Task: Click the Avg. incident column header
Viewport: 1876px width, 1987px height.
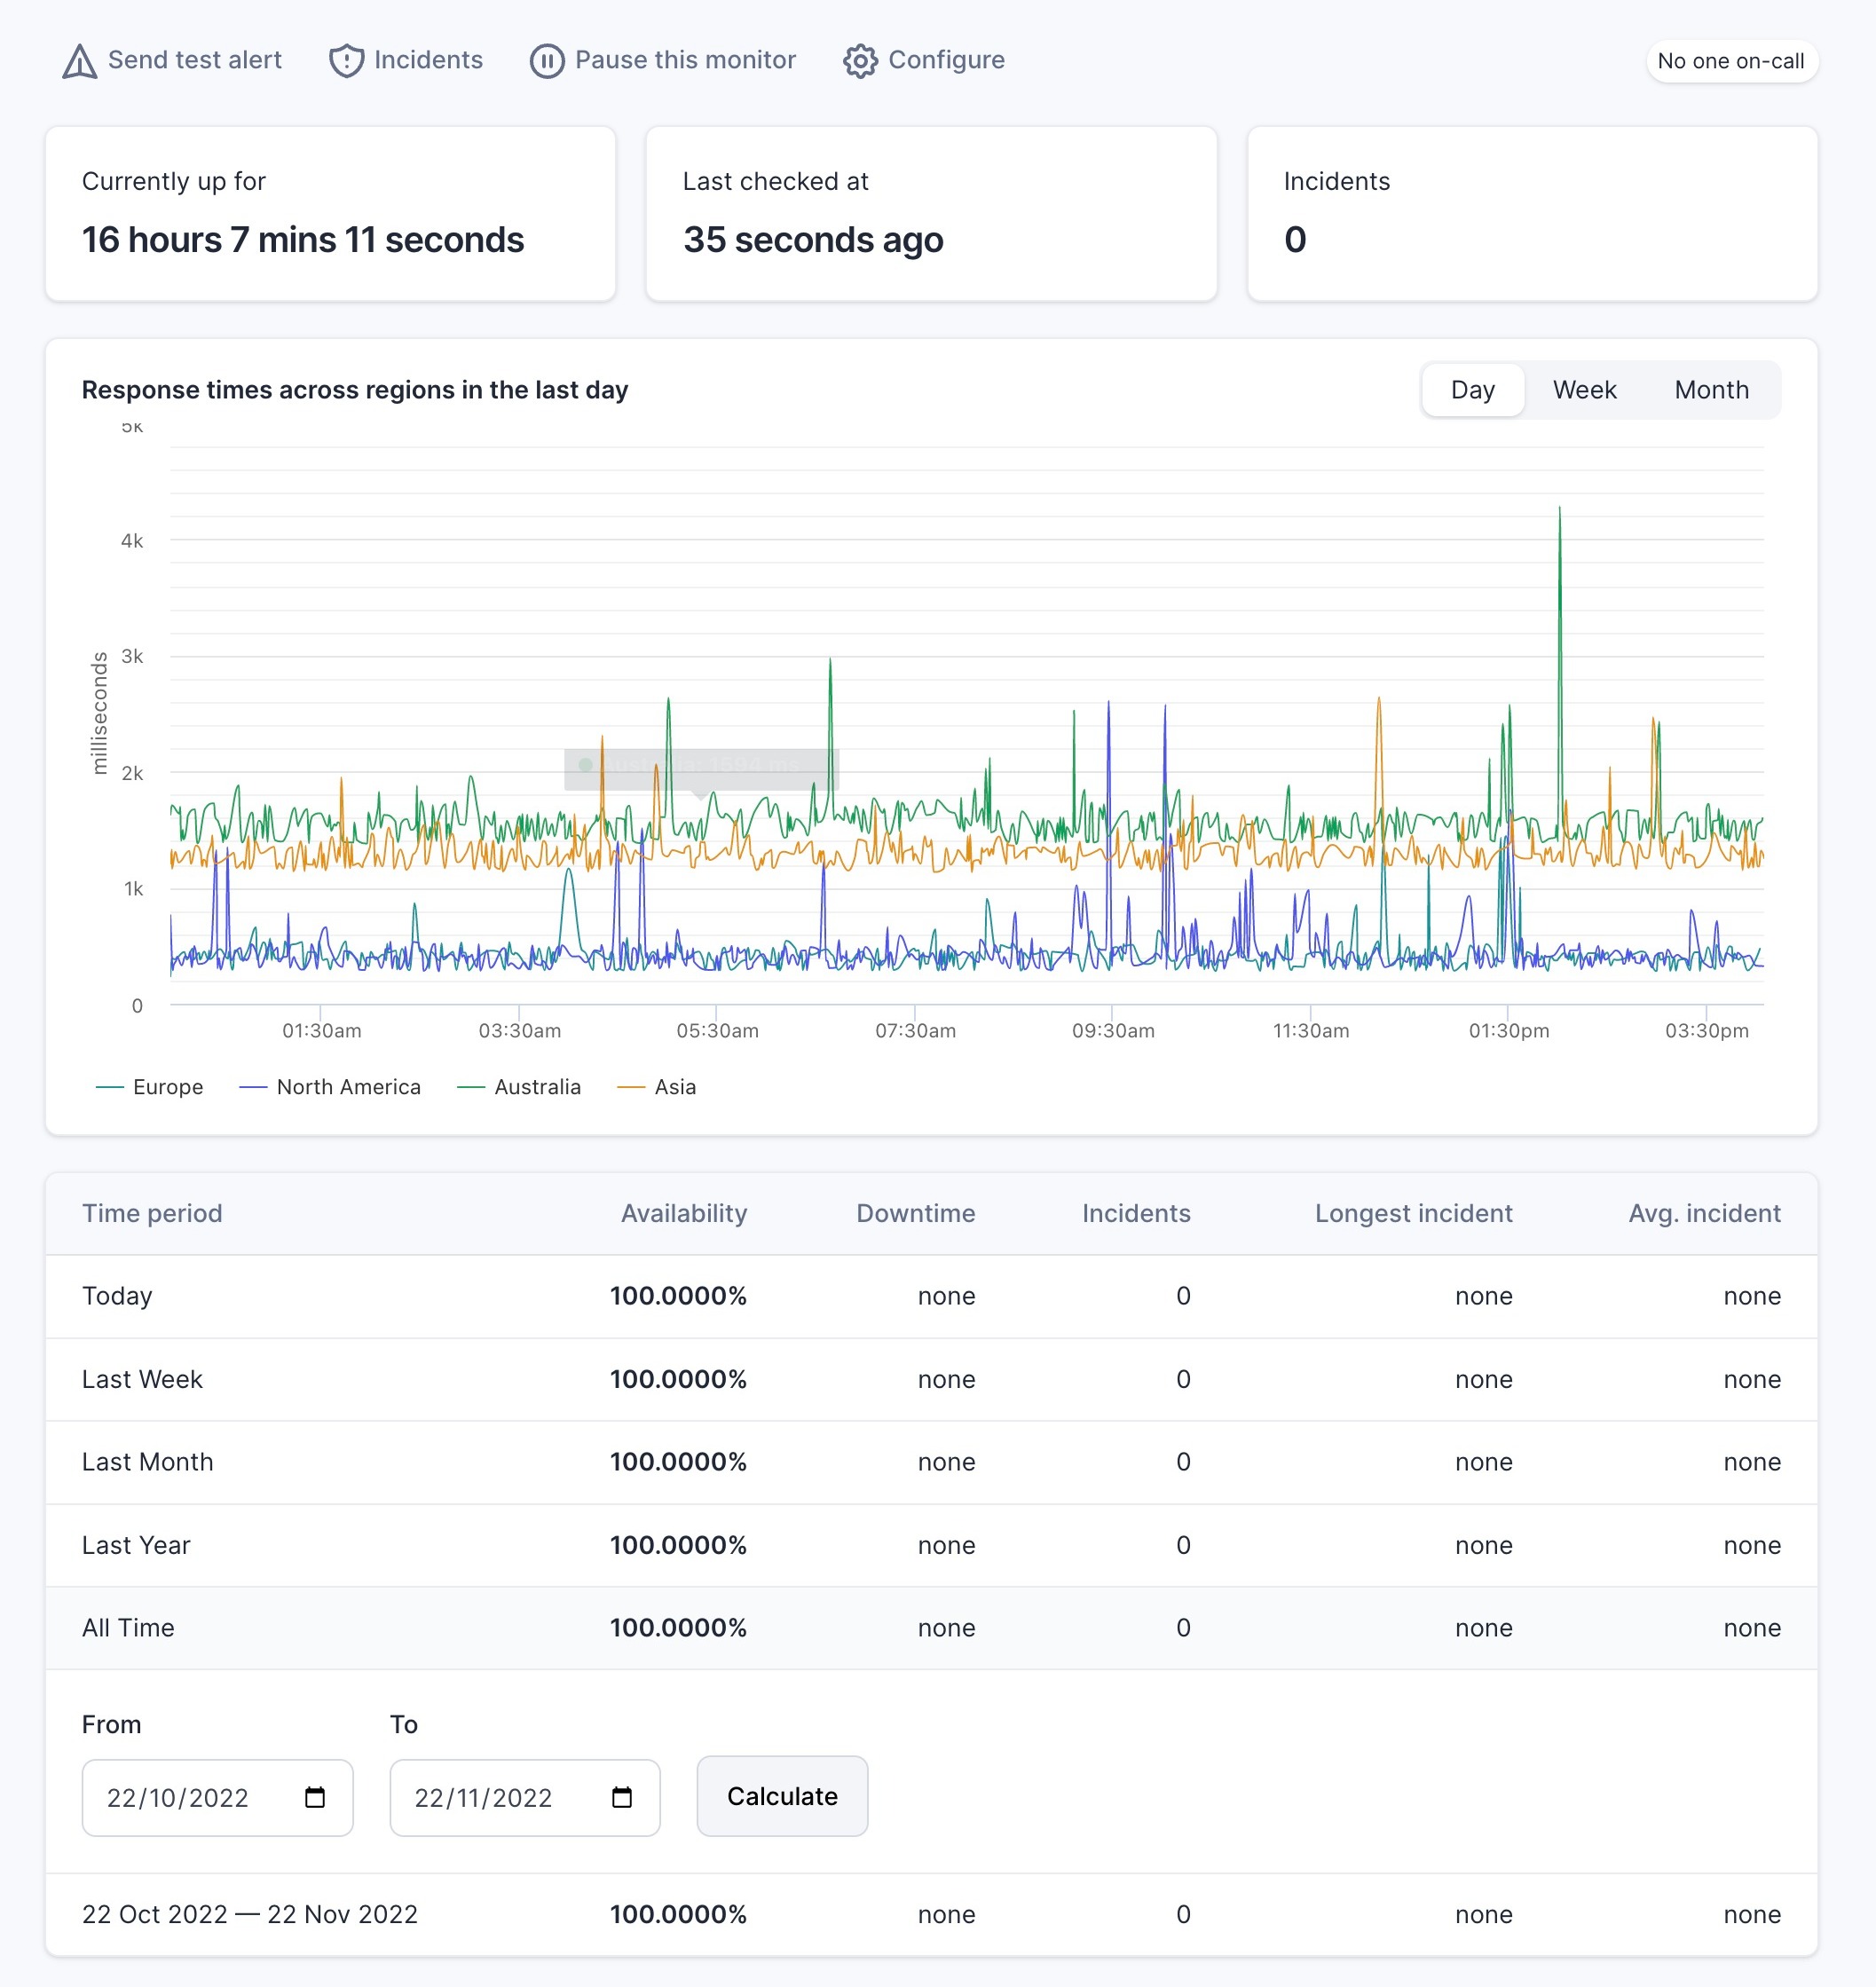Action: tap(1704, 1213)
